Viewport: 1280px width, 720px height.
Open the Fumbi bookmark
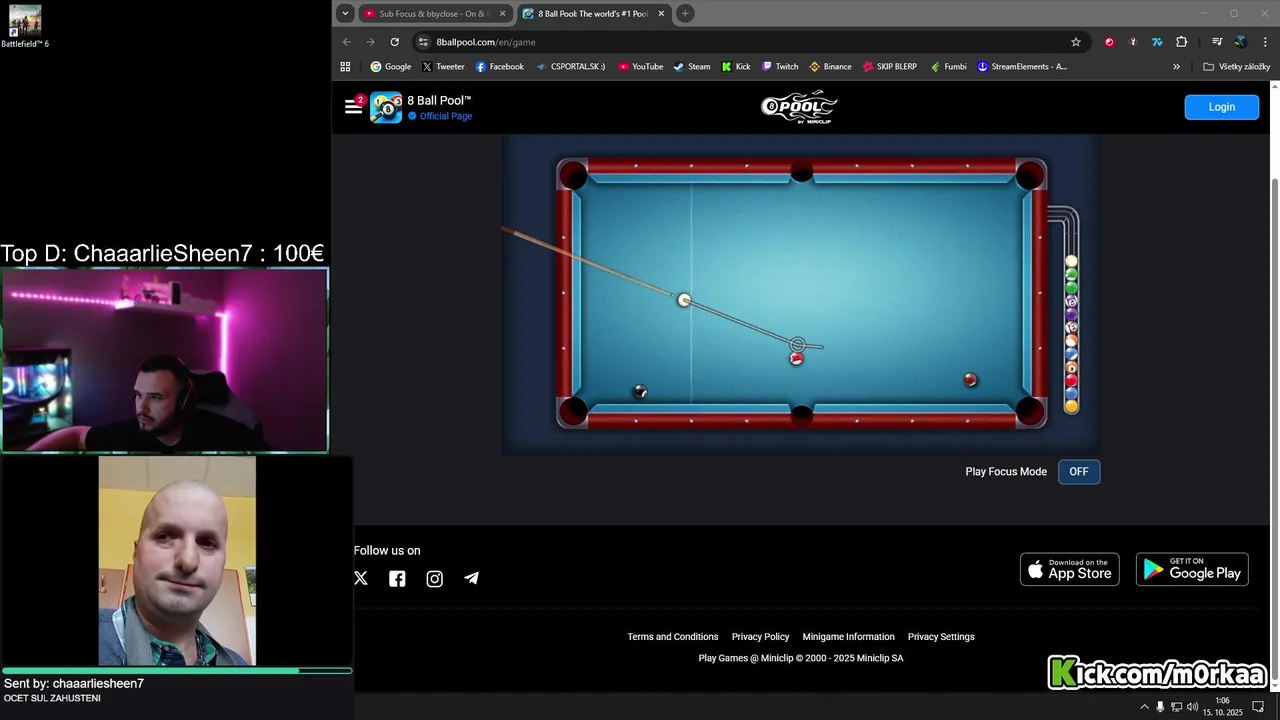pos(948,67)
